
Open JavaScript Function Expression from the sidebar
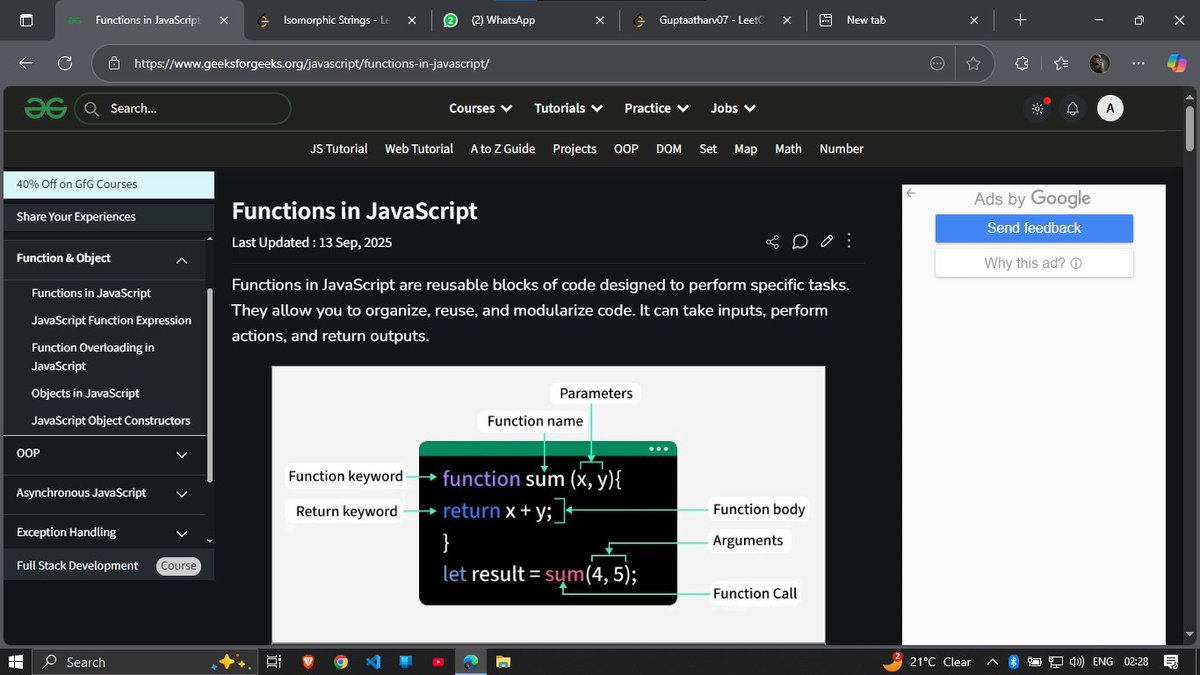pos(111,320)
